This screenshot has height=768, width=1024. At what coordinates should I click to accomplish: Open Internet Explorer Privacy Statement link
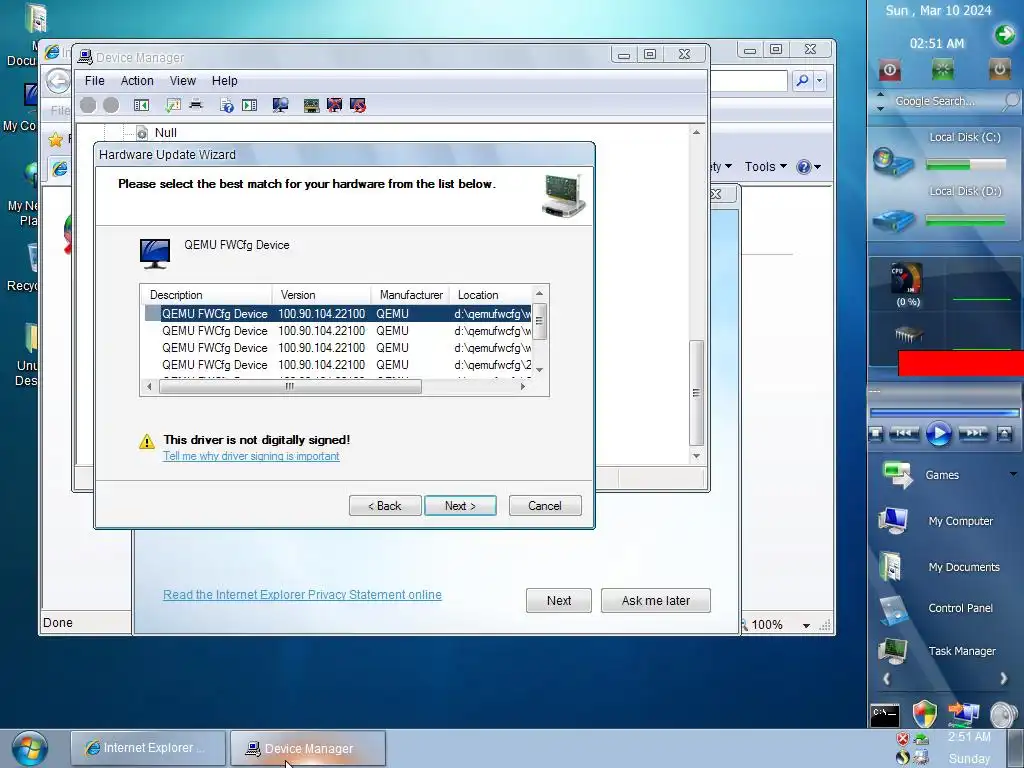(x=302, y=595)
